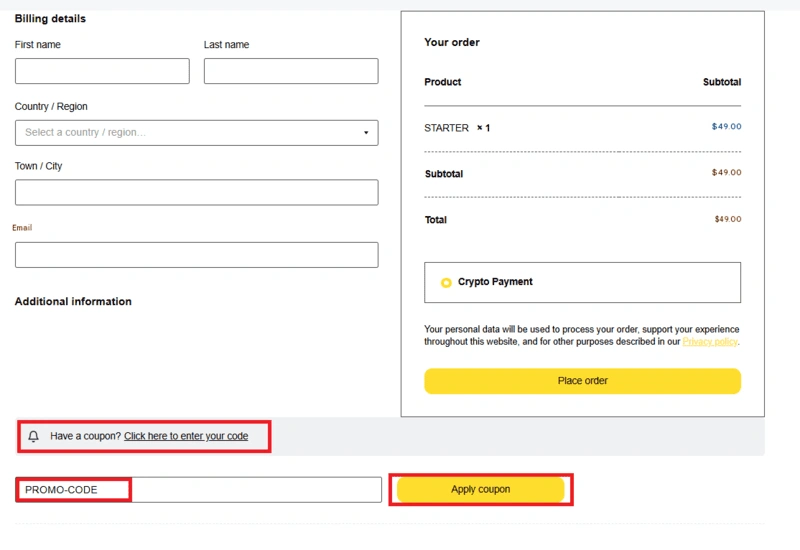800x550 pixels.
Task: Click the bell icon beside Have a coupon
Action: (x=34, y=436)
